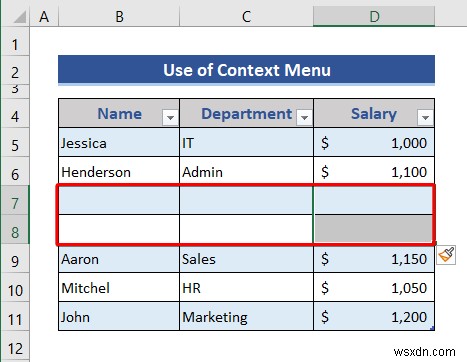467x362 pixels.
Task: Open the Insert Options paintbrush icon
Action: (x=446, y=255)
